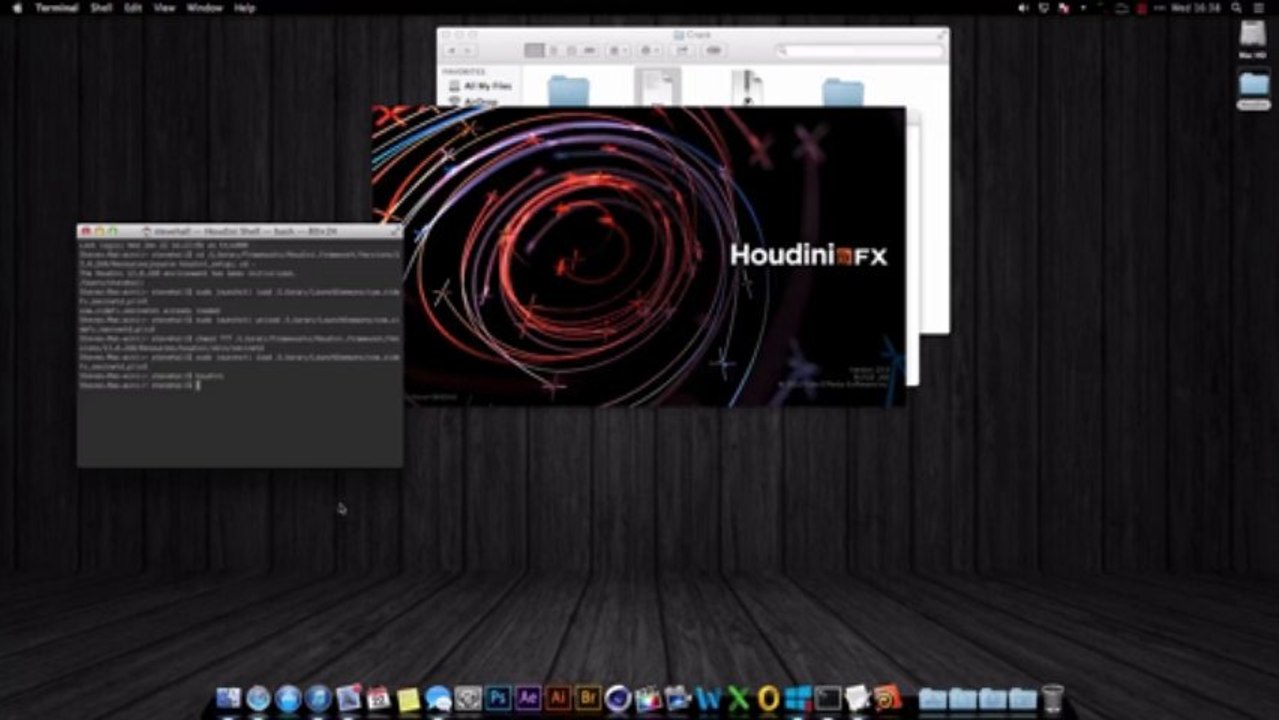Open the Finder action gear dropdown
This screenshot has width=1279, height=720.
650,50
